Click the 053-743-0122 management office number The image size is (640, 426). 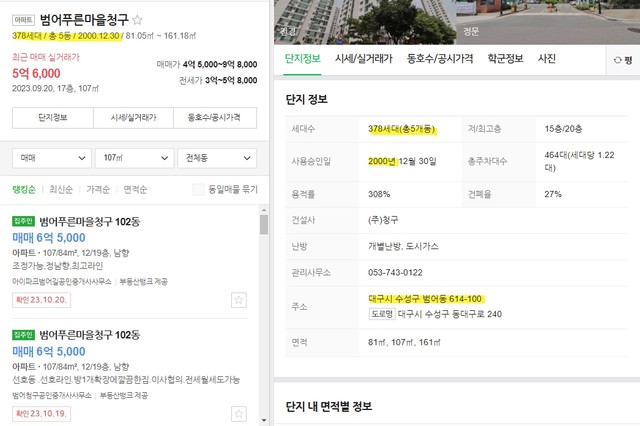(x=395, y=273)
